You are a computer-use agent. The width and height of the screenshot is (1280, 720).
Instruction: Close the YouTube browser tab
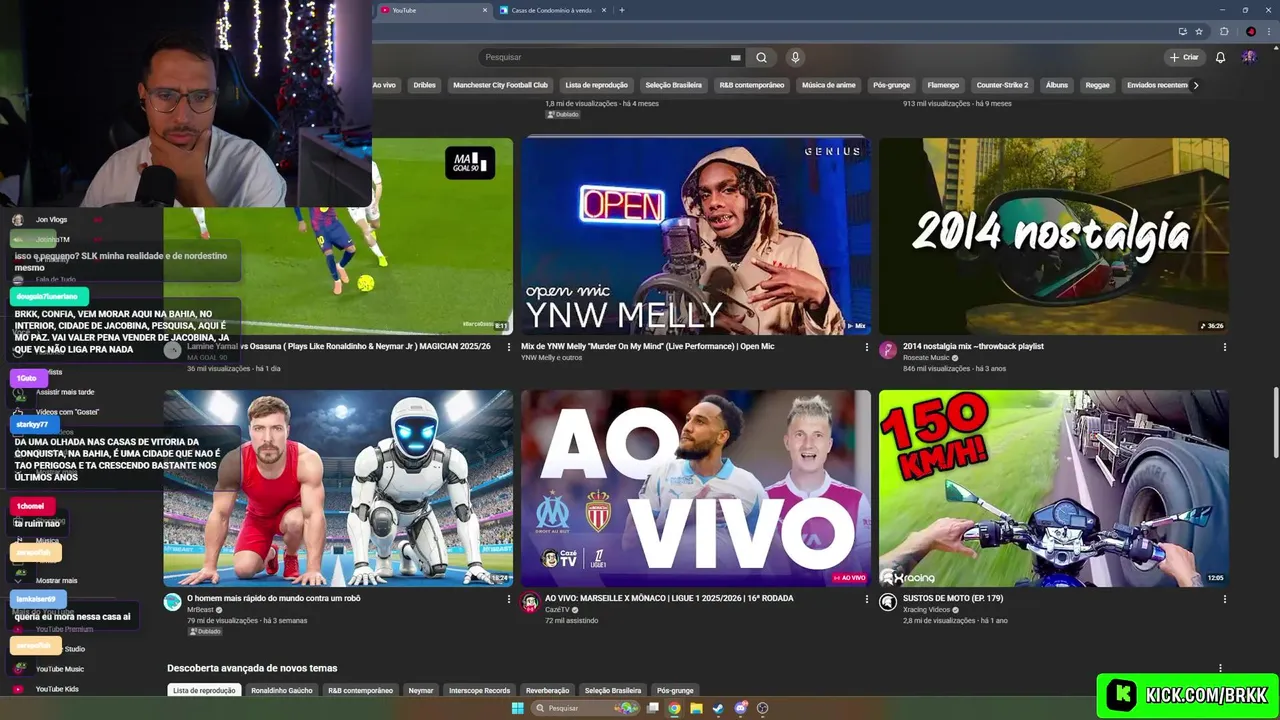485,10
